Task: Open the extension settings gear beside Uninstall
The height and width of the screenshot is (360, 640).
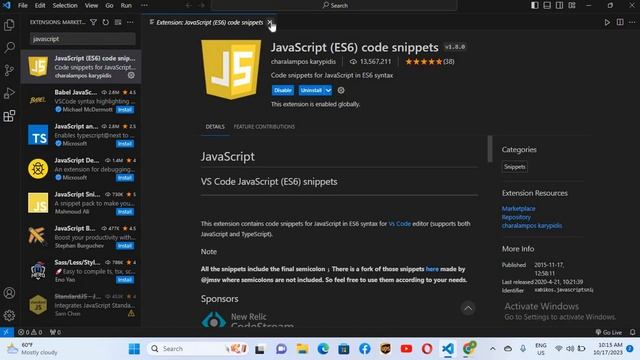Action: click(341, 90)
